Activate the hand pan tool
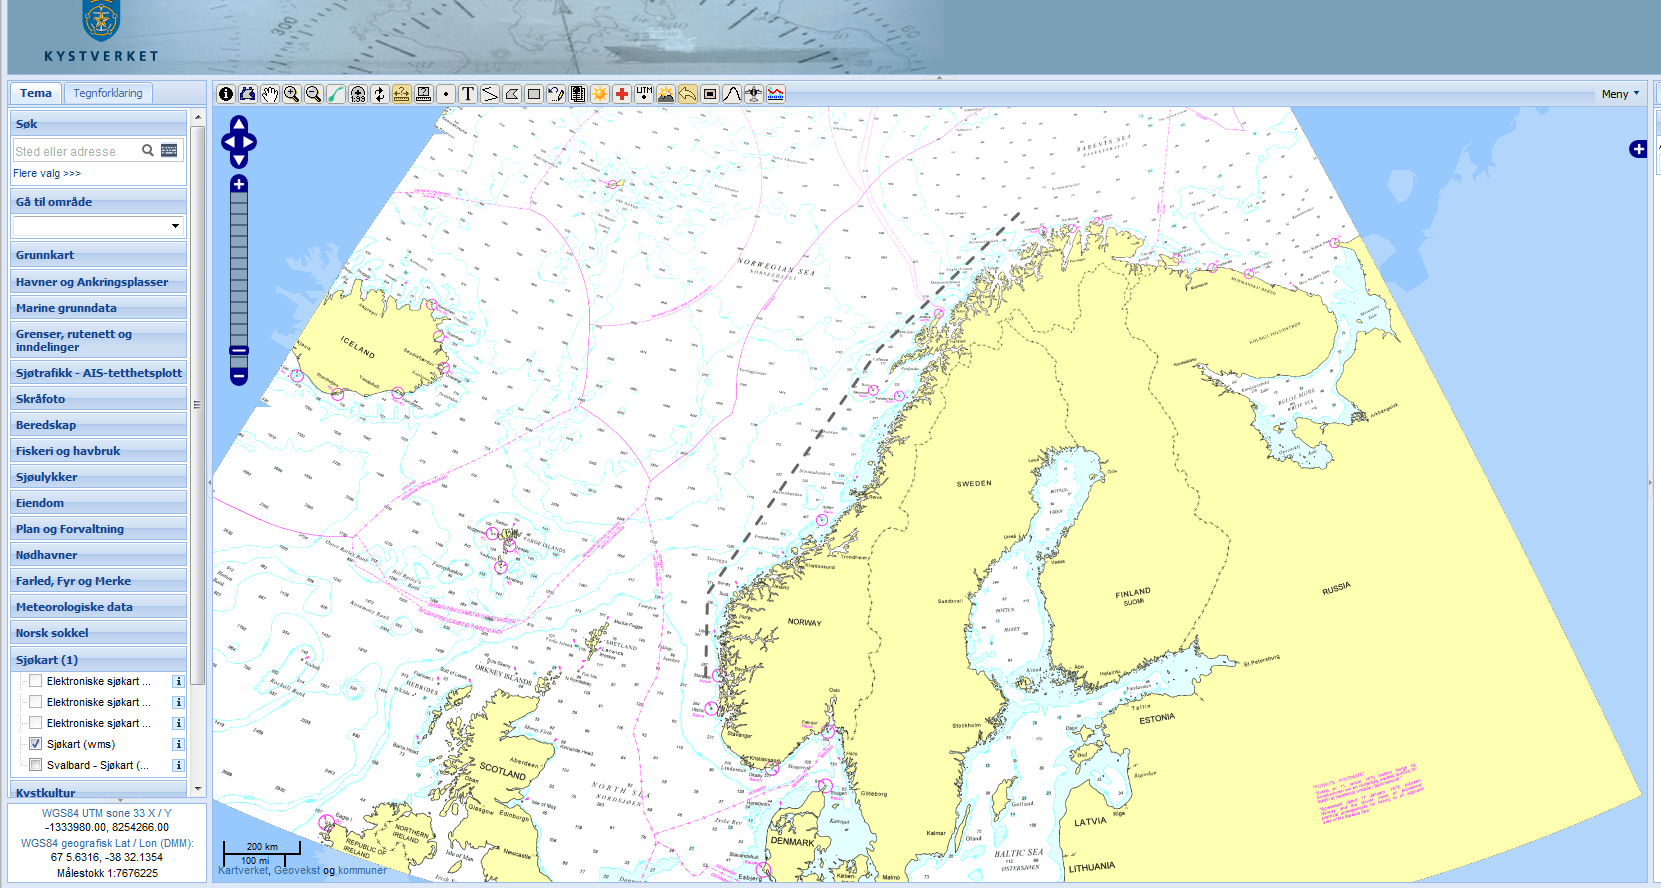The width and height of the screenshot is (1661, 888). click(270, 94)
